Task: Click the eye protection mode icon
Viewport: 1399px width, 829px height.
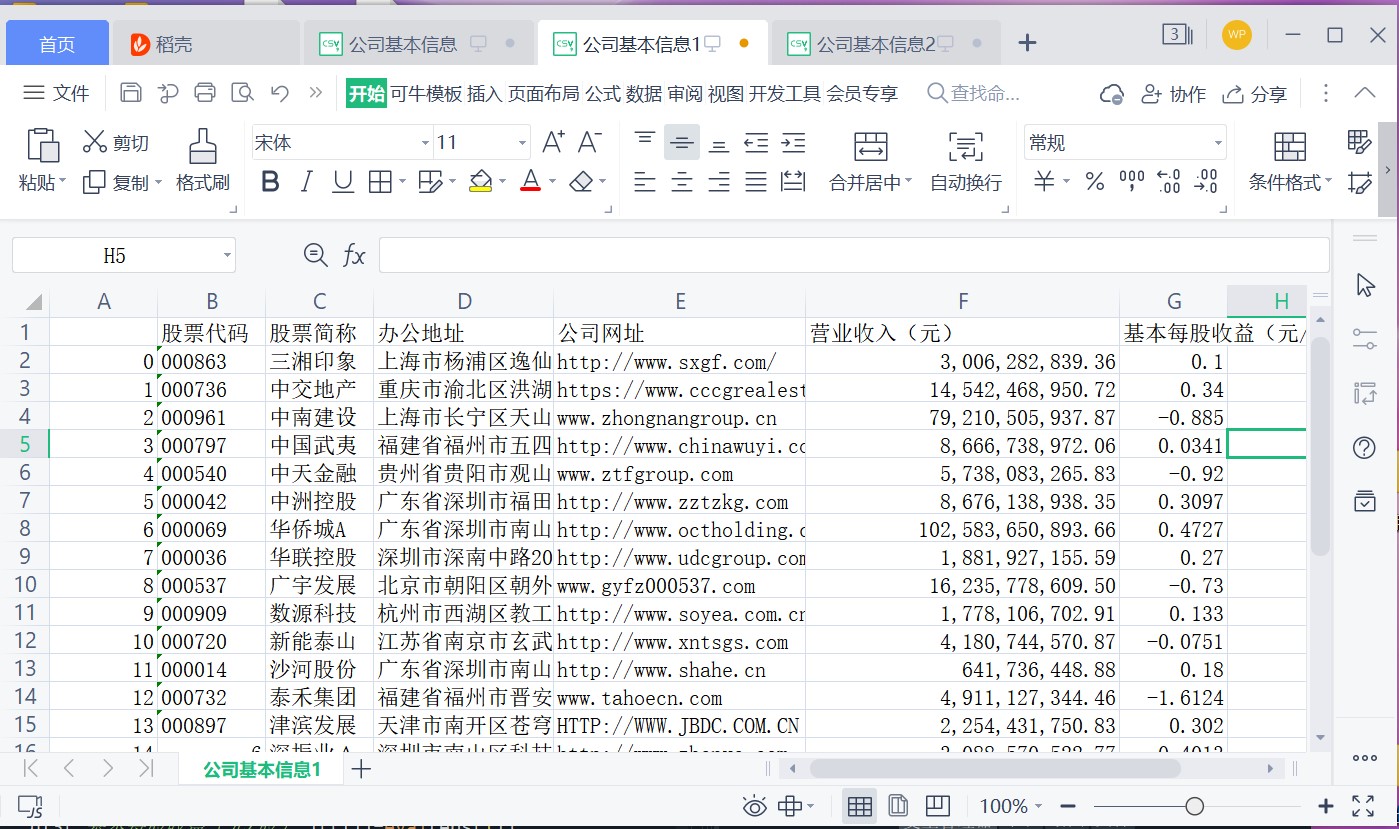Action: pyautogui.click(x=755, y=806)
